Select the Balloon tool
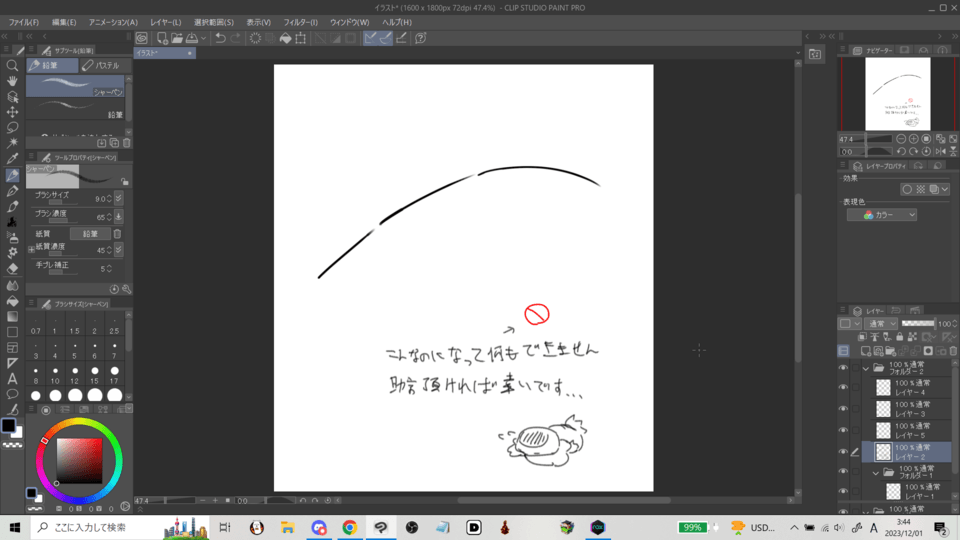Screen dimensions: 960x540 (x=12, y=394)
